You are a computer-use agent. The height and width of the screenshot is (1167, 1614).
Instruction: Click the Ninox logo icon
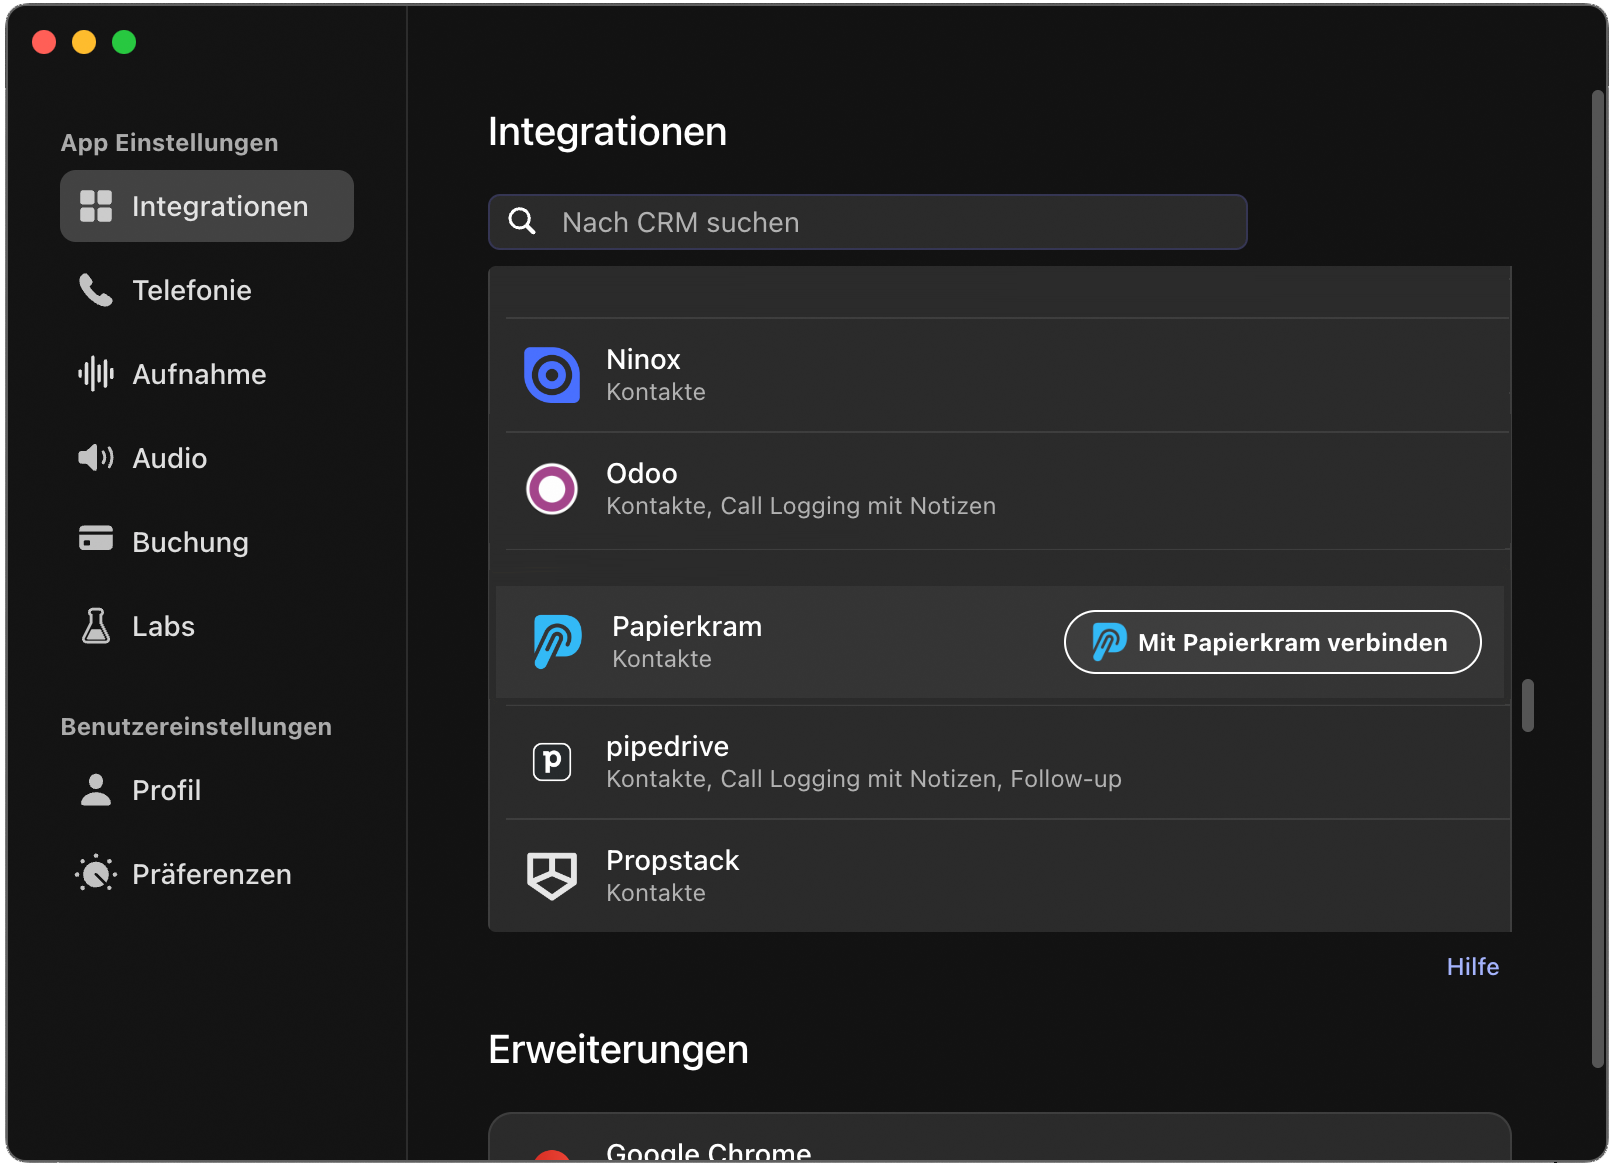pyautogui.click(x=552, y=375)
